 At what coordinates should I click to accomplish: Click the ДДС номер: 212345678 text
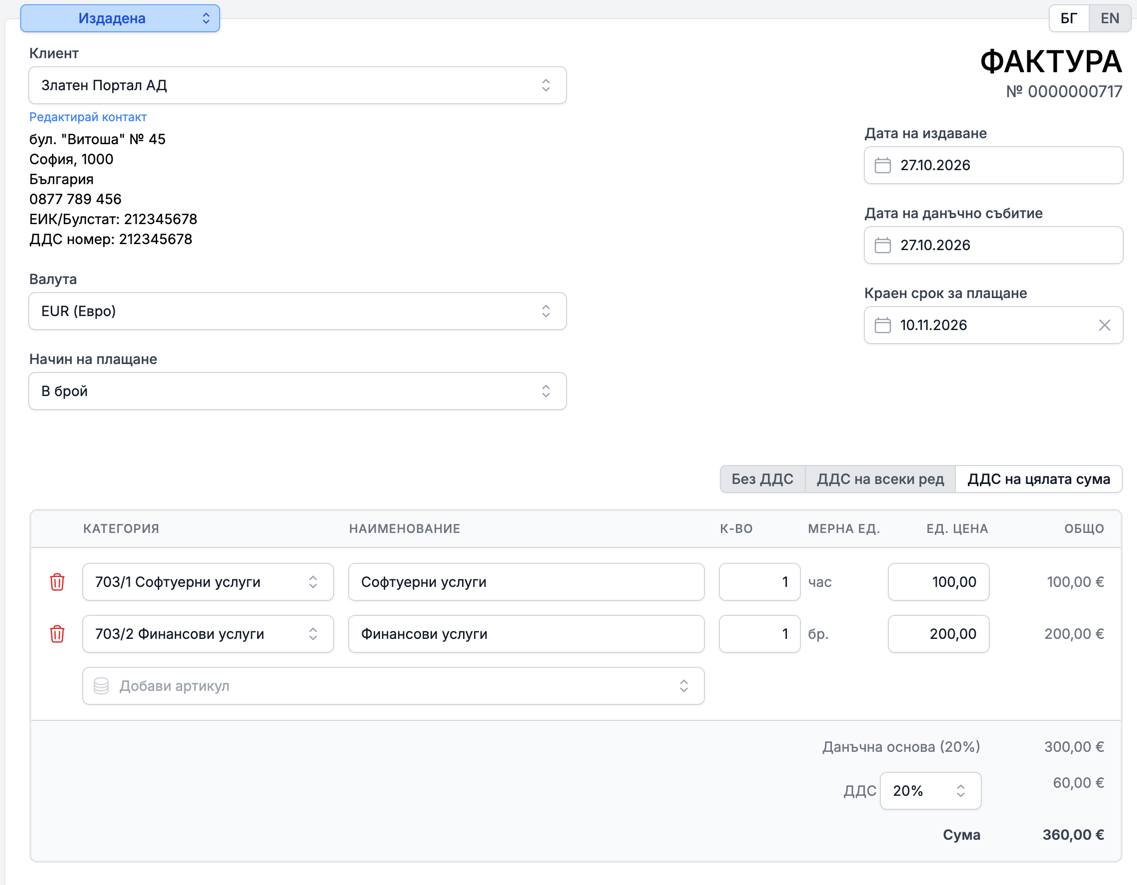tap(111, 239)
